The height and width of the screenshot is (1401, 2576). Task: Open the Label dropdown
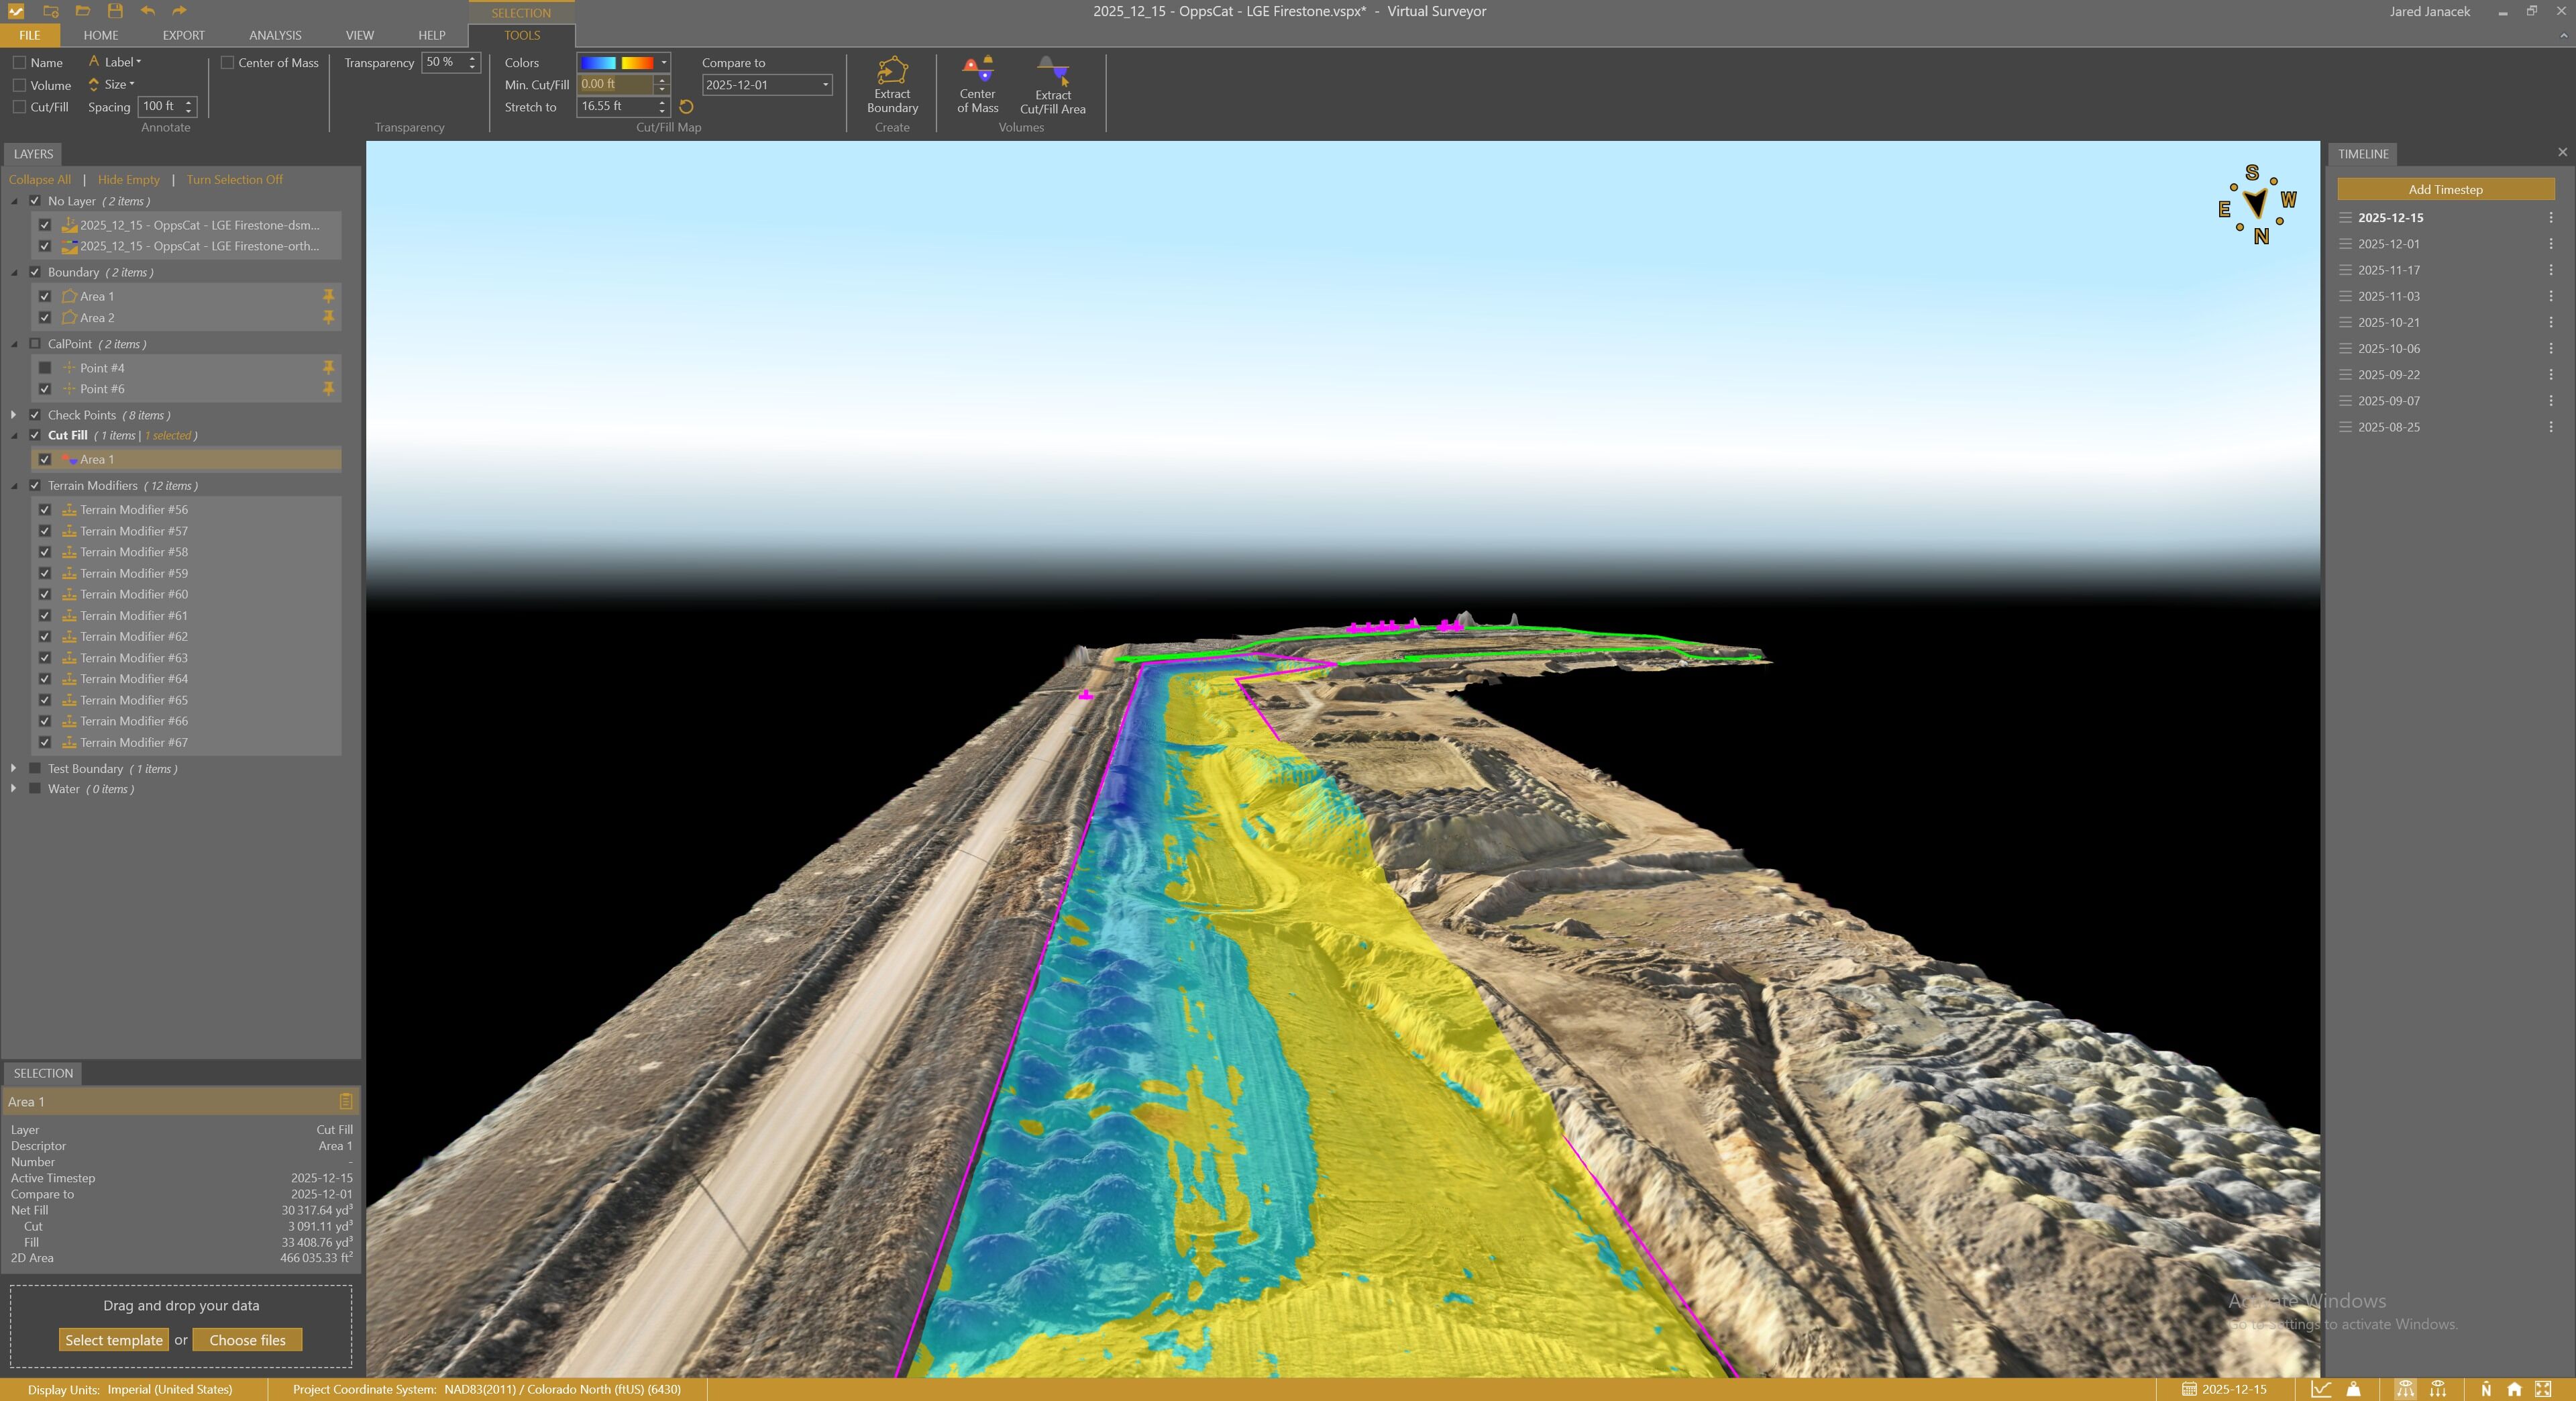[x=116, y=62]
